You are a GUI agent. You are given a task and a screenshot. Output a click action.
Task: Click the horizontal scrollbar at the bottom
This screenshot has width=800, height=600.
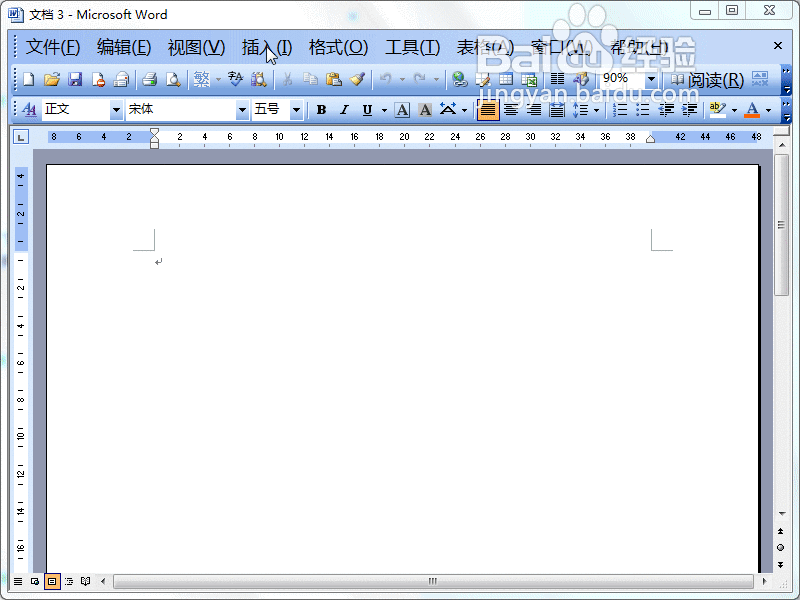pos(432,581)
